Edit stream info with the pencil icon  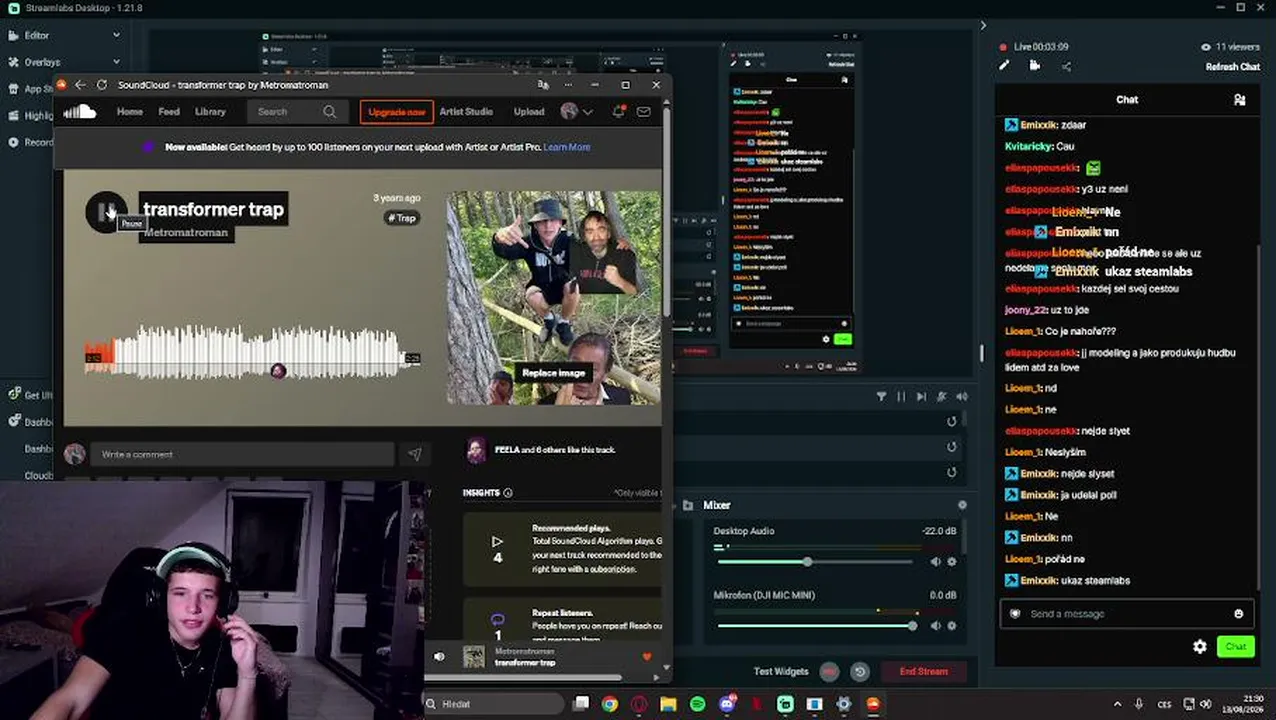pos(1004,66)
